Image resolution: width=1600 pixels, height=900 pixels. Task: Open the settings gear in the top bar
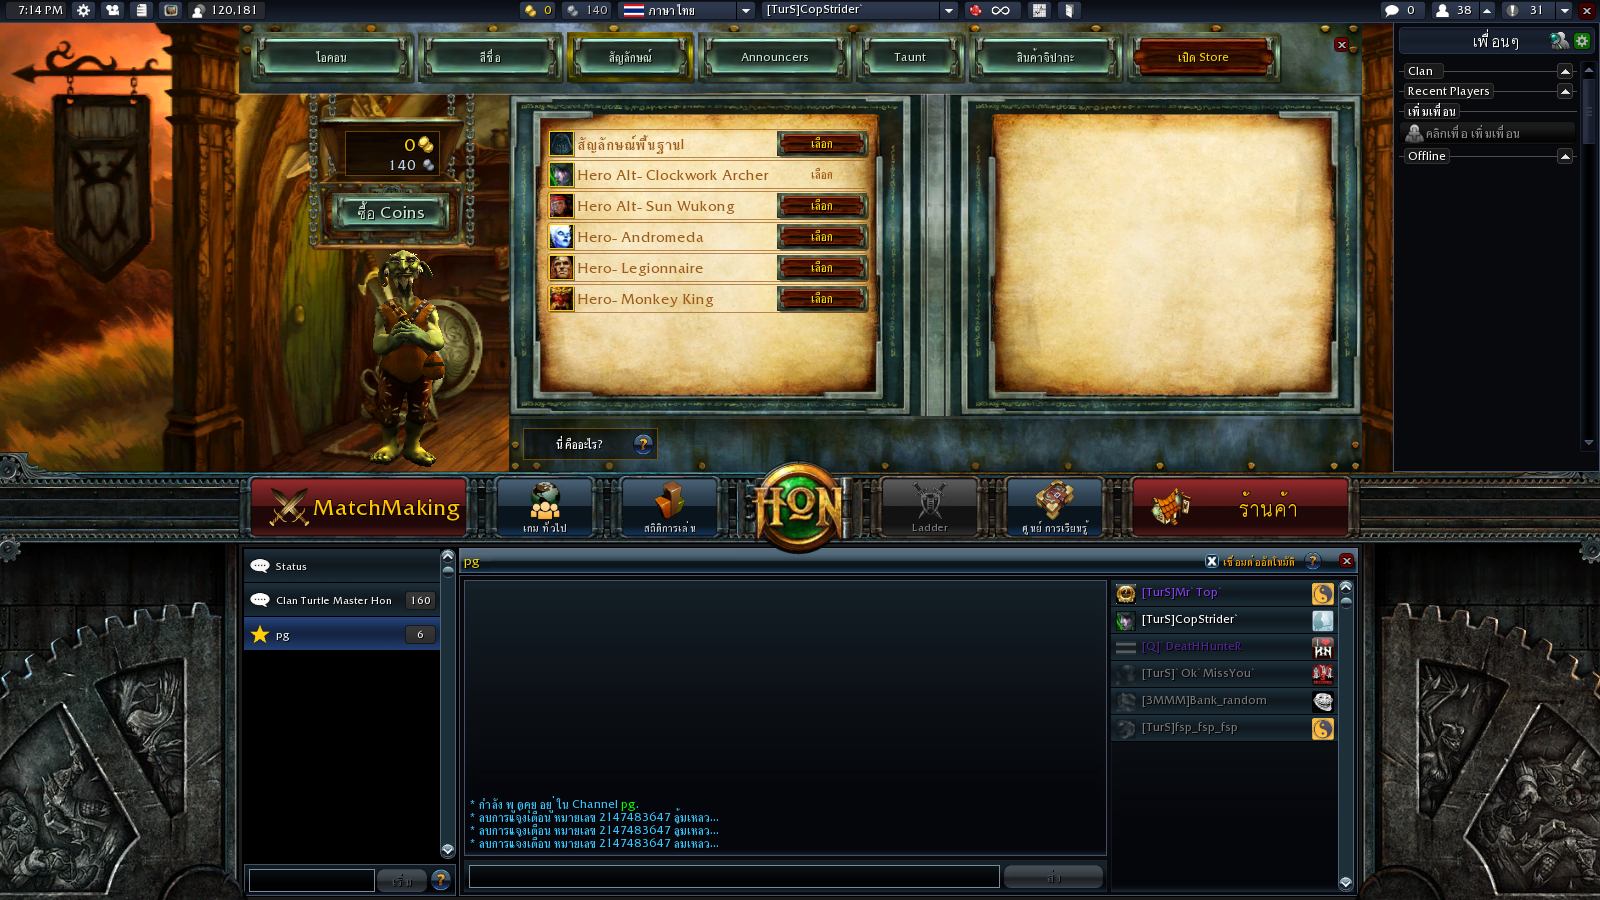(x=84, y=10)
